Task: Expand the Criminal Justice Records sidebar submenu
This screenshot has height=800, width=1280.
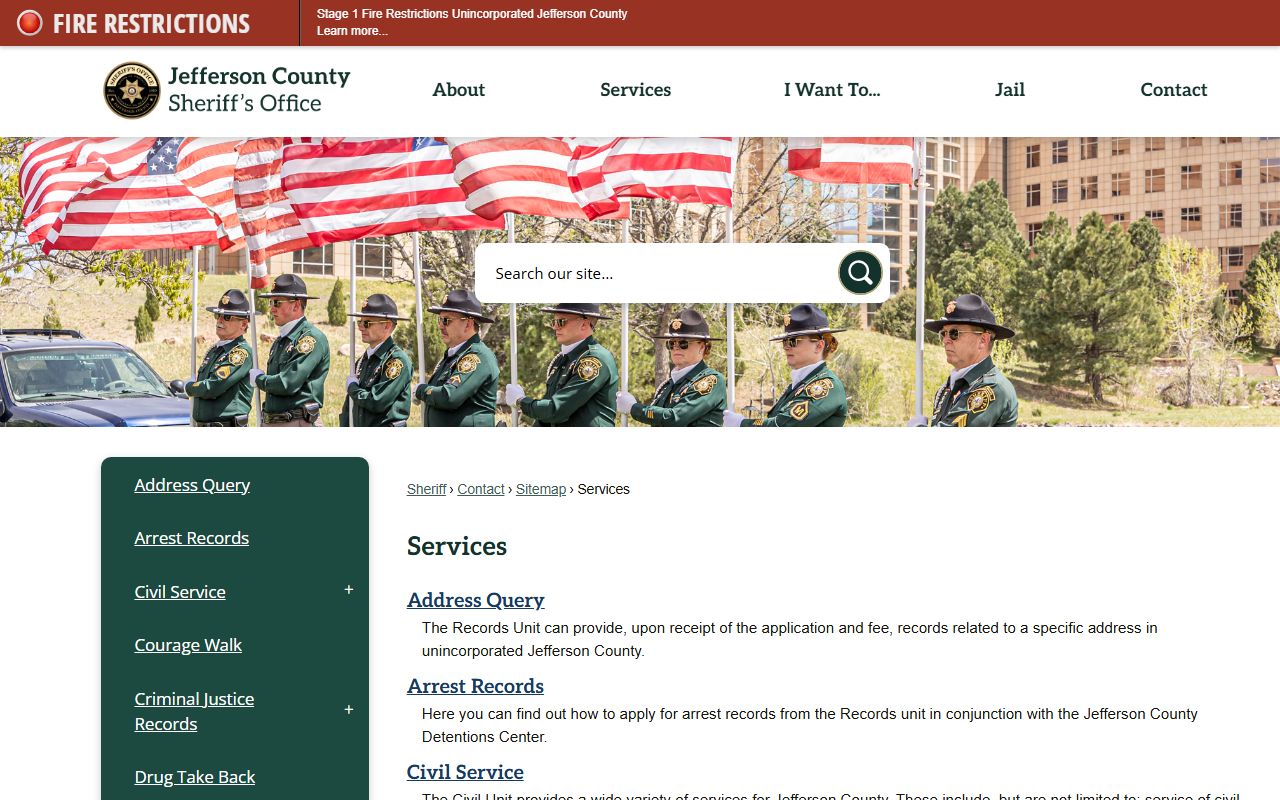Action: (349, 710)
